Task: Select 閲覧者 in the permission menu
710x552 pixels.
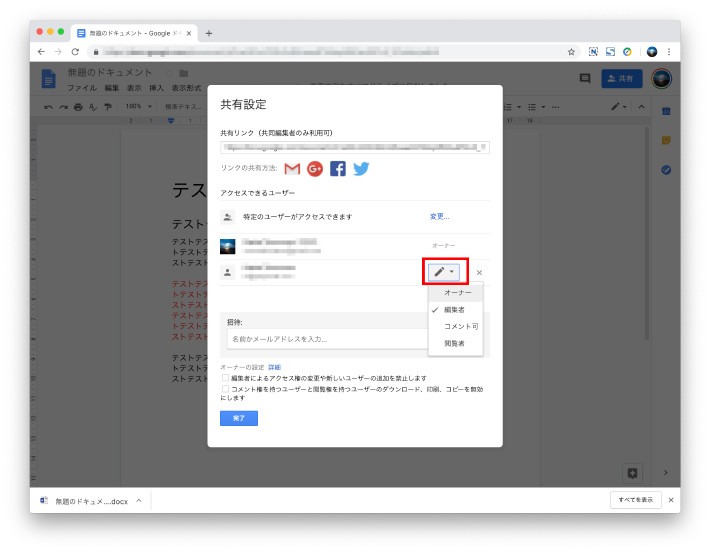Action: click(x=456, y=343)
